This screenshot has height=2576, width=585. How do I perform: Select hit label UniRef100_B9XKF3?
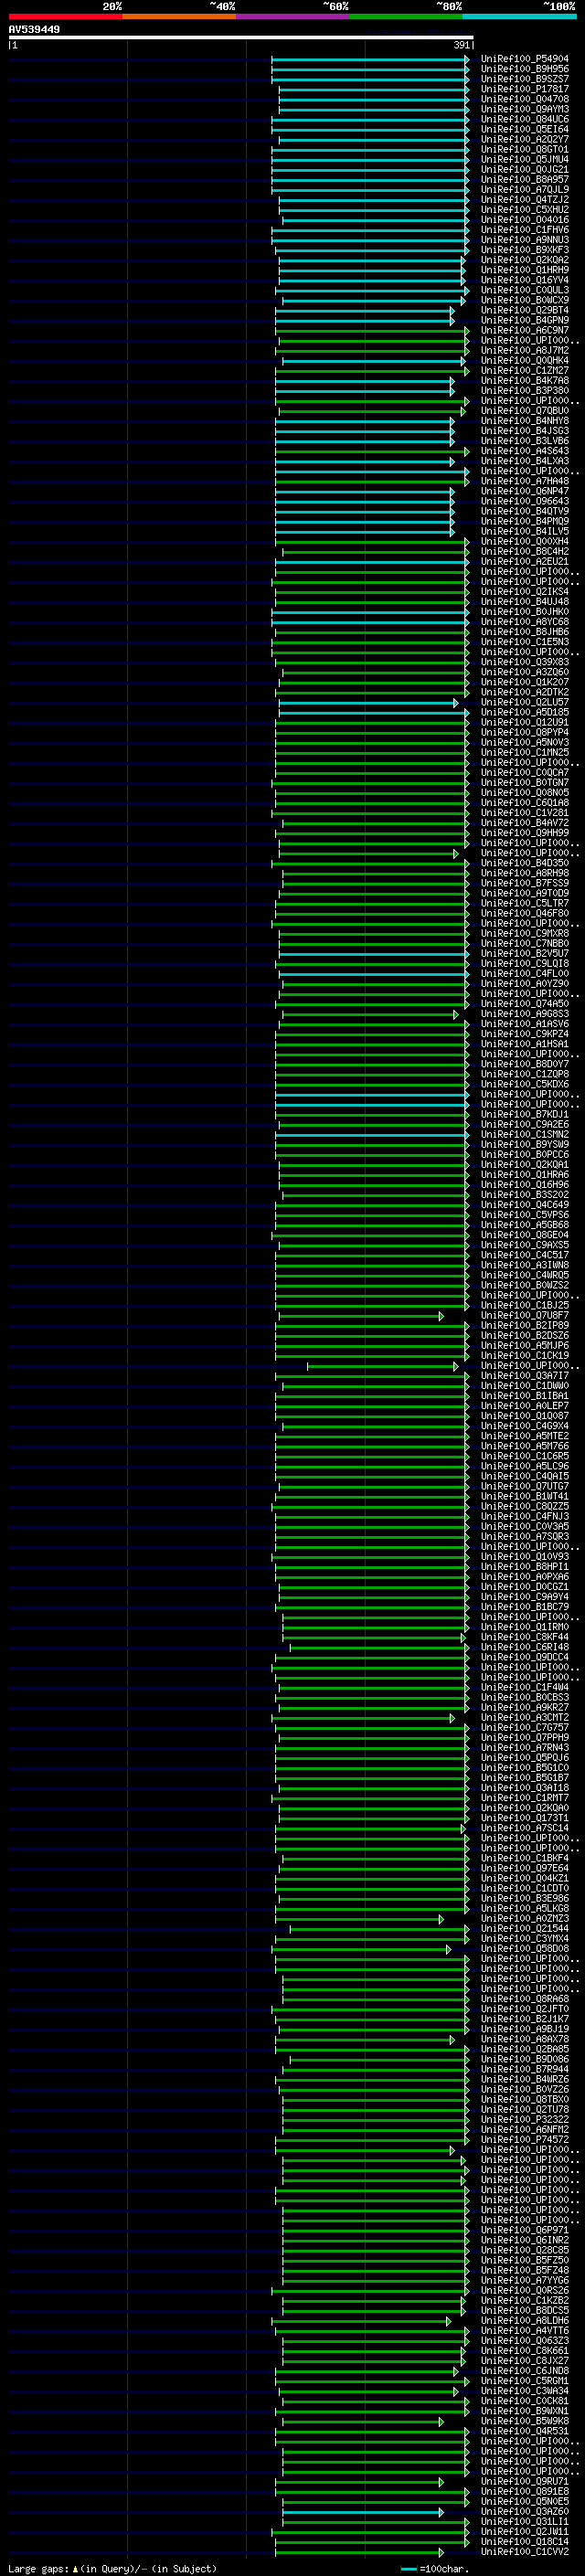click(525, 250)
